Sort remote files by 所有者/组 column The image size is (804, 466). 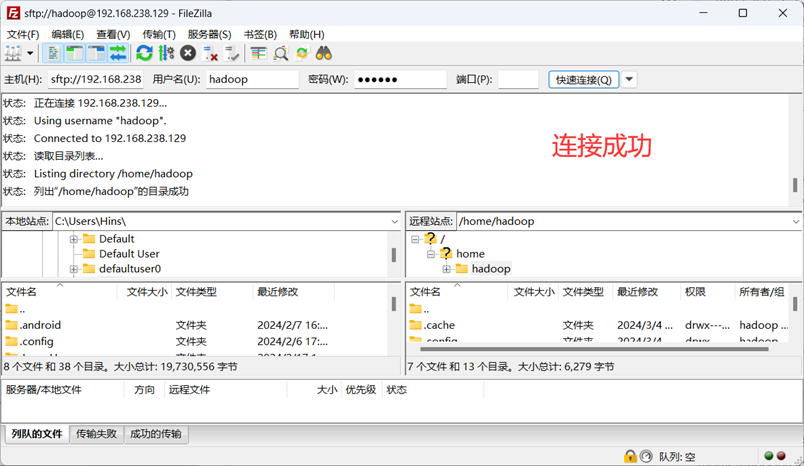761,292
